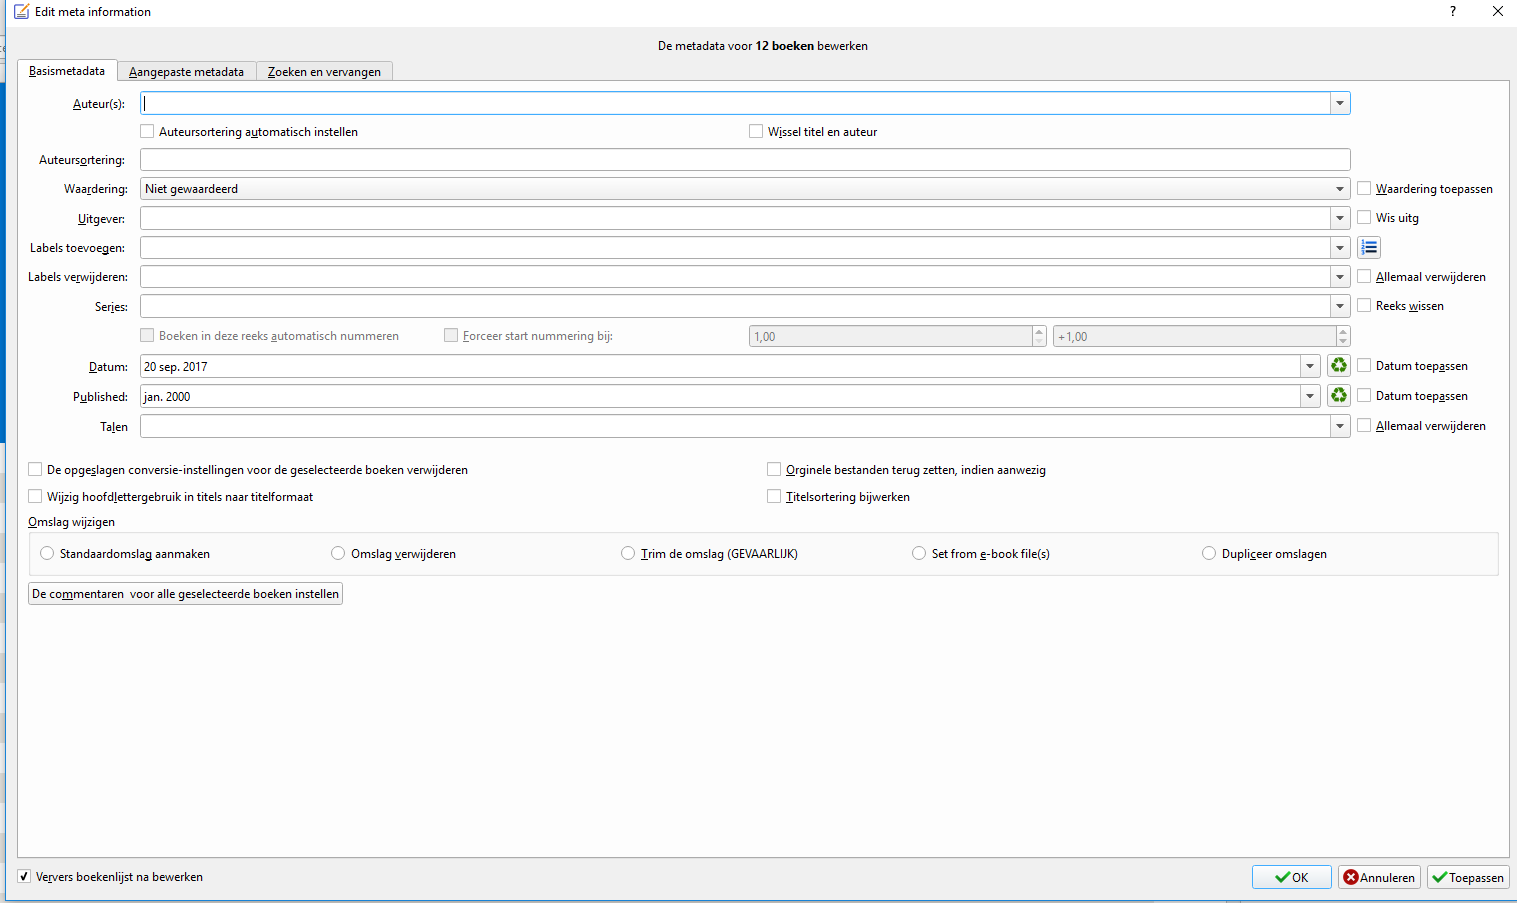Screen dimensions: 1517x903
Task: Open the Datum calendar dropdown
Action: pos(1310,366)
